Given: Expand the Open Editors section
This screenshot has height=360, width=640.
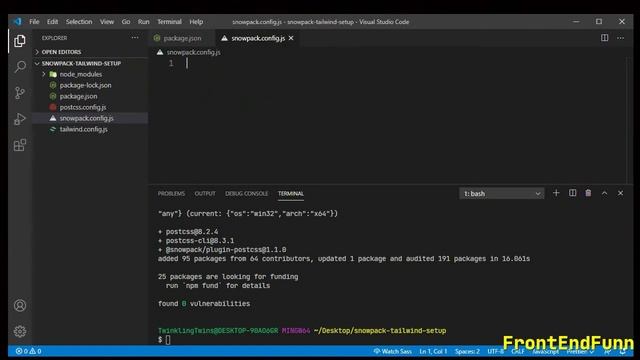Looking at the screenshot, I should pos(61,52).
